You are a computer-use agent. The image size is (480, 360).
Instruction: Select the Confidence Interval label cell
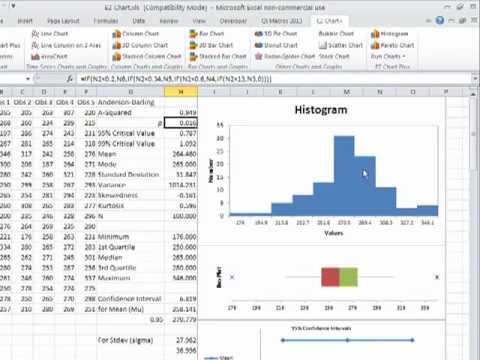[131, 299]
